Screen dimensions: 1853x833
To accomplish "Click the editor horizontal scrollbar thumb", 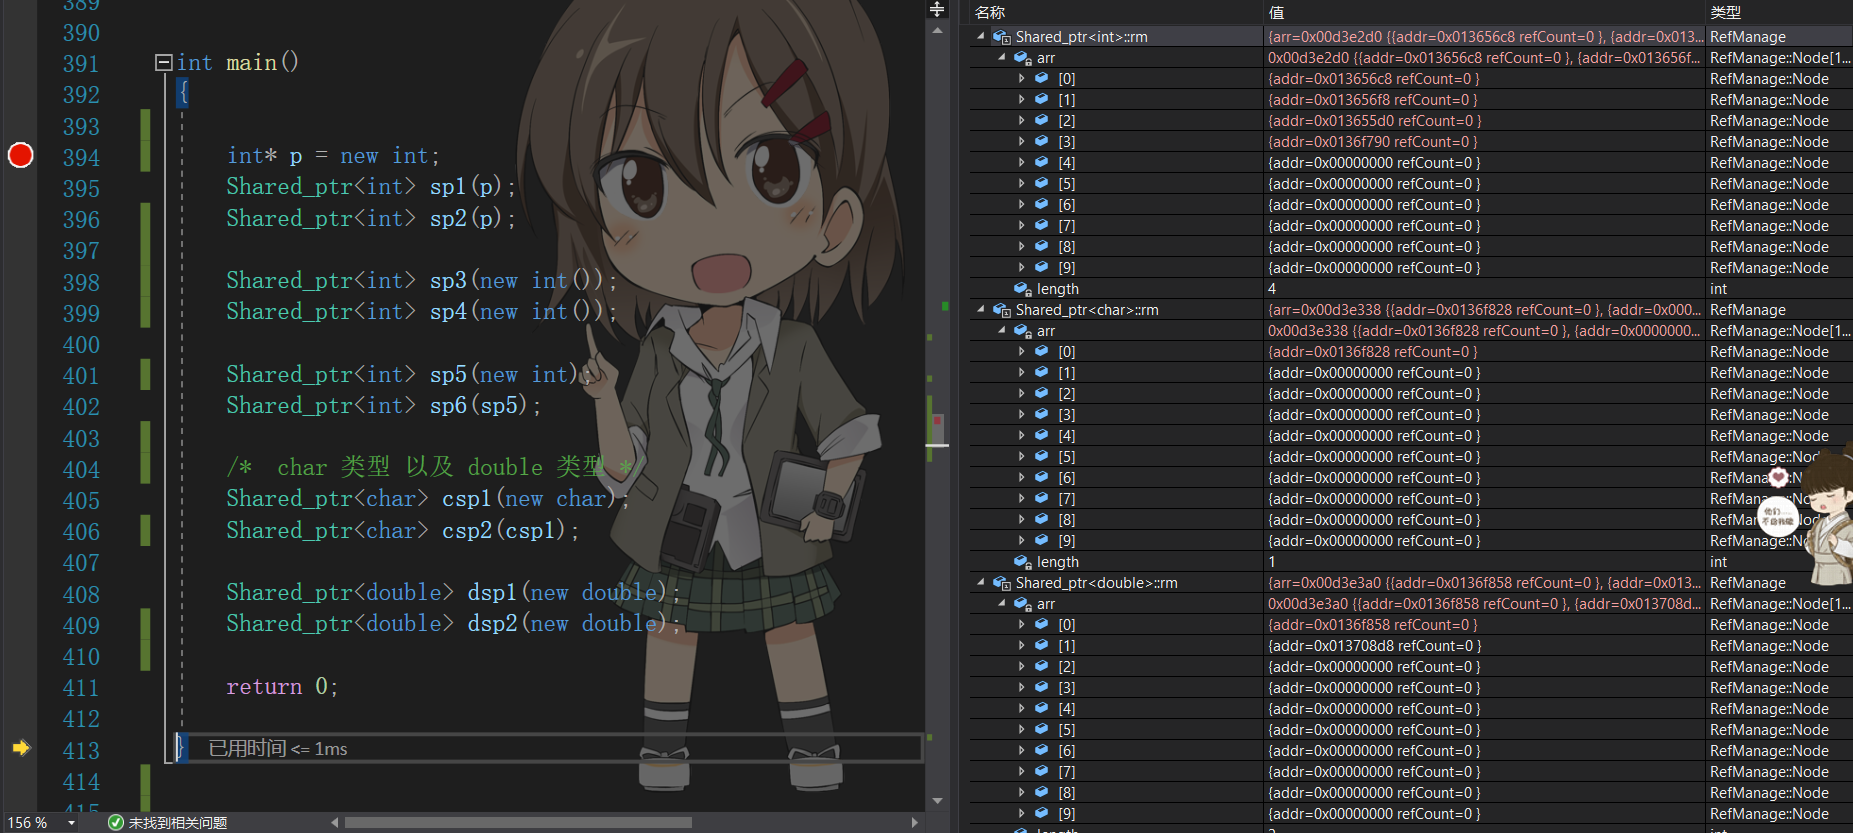I will [518, 823].
